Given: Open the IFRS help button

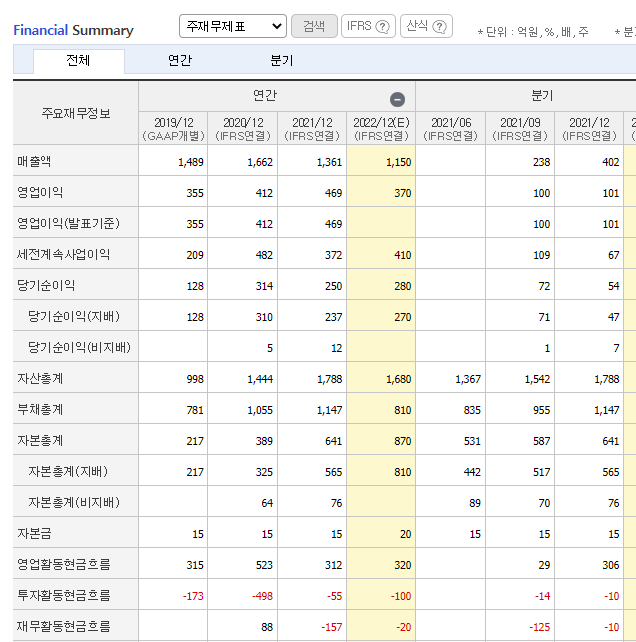Looking at the screenshot, I should coord(368,26).
